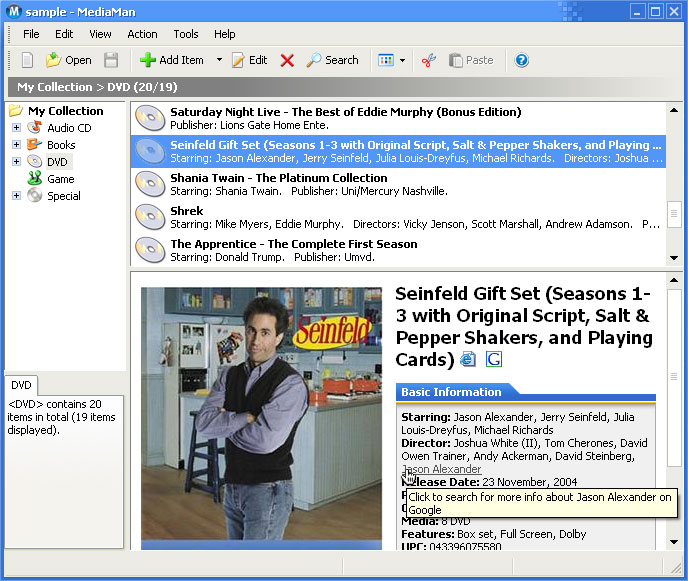The width and height of the screenshot is (688, 581).
Task: Click the blue Help question mark icon
Action: coord(522,60)
